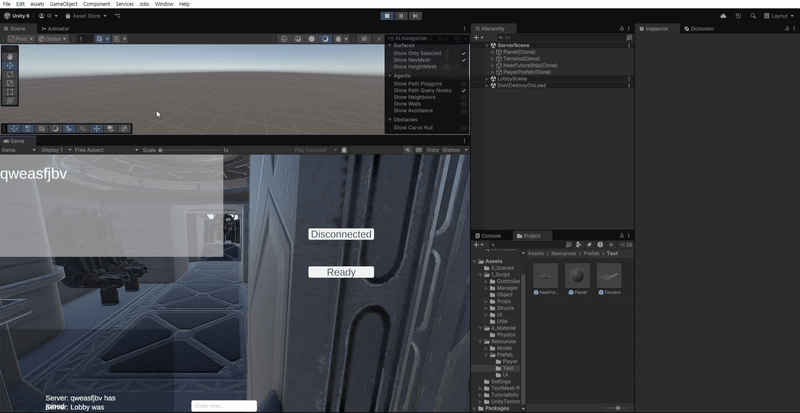Enable Show Neighbours checkbox
Screen dimensions: 800x413
[464, 97]
